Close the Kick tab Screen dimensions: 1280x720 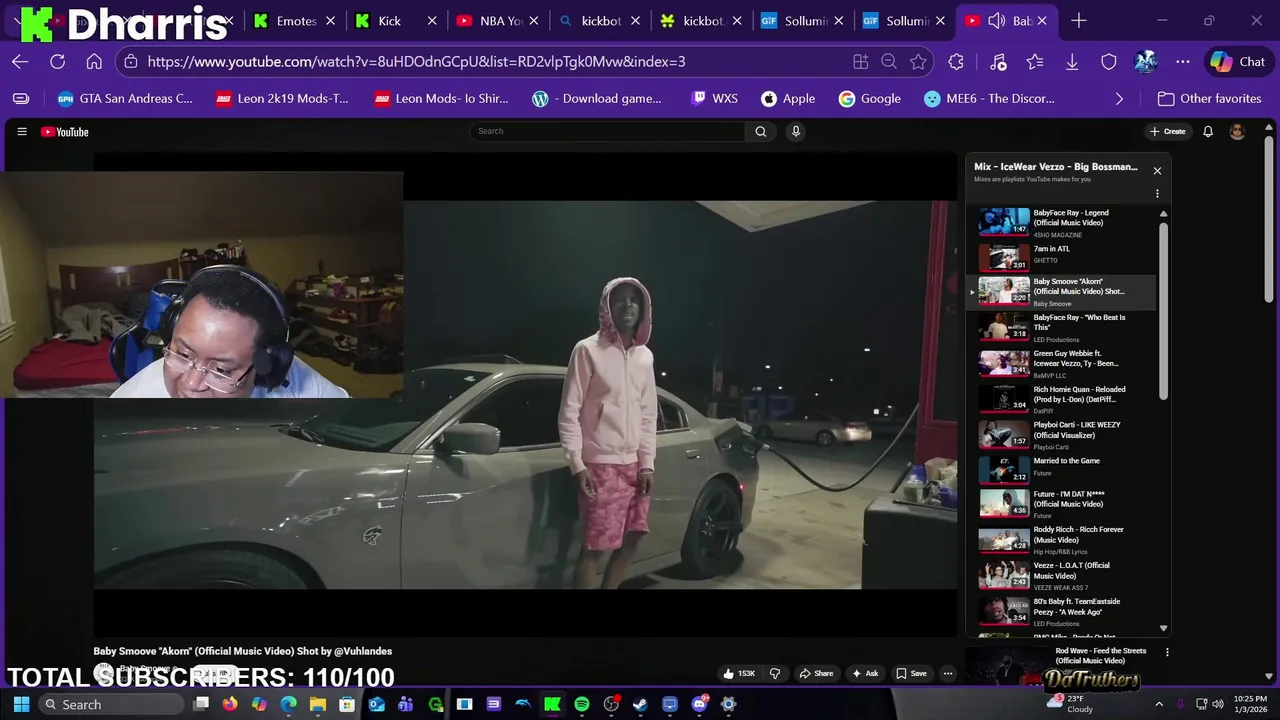tap(432, 21)
